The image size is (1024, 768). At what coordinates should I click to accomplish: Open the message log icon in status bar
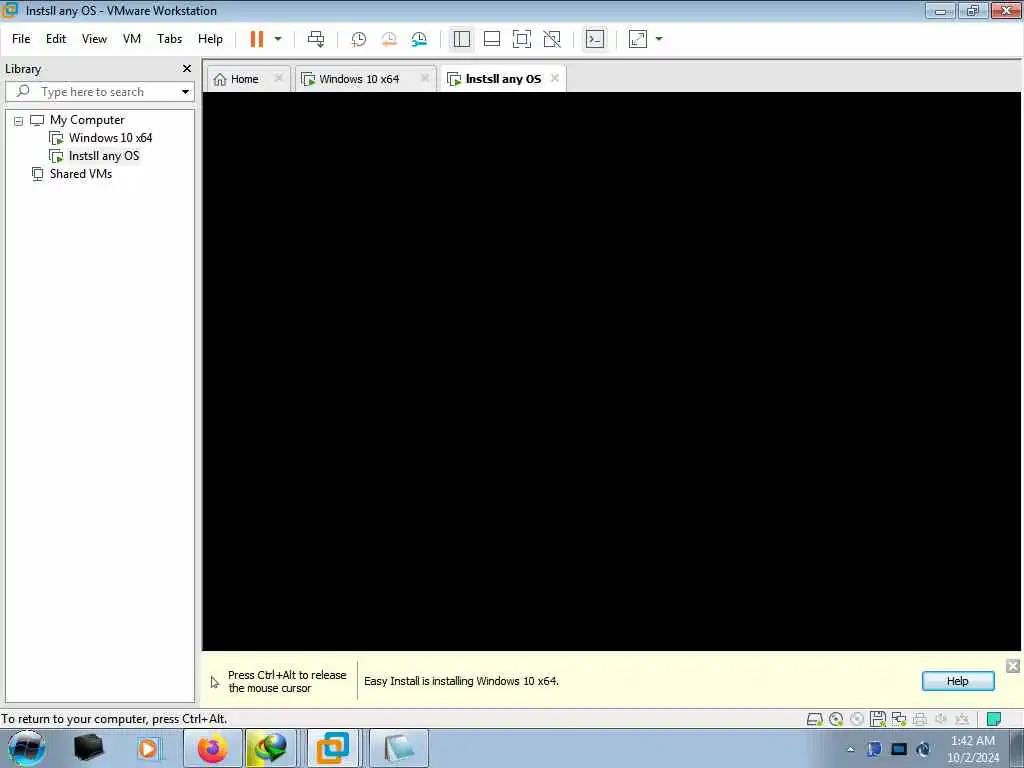tap(993, 719)
